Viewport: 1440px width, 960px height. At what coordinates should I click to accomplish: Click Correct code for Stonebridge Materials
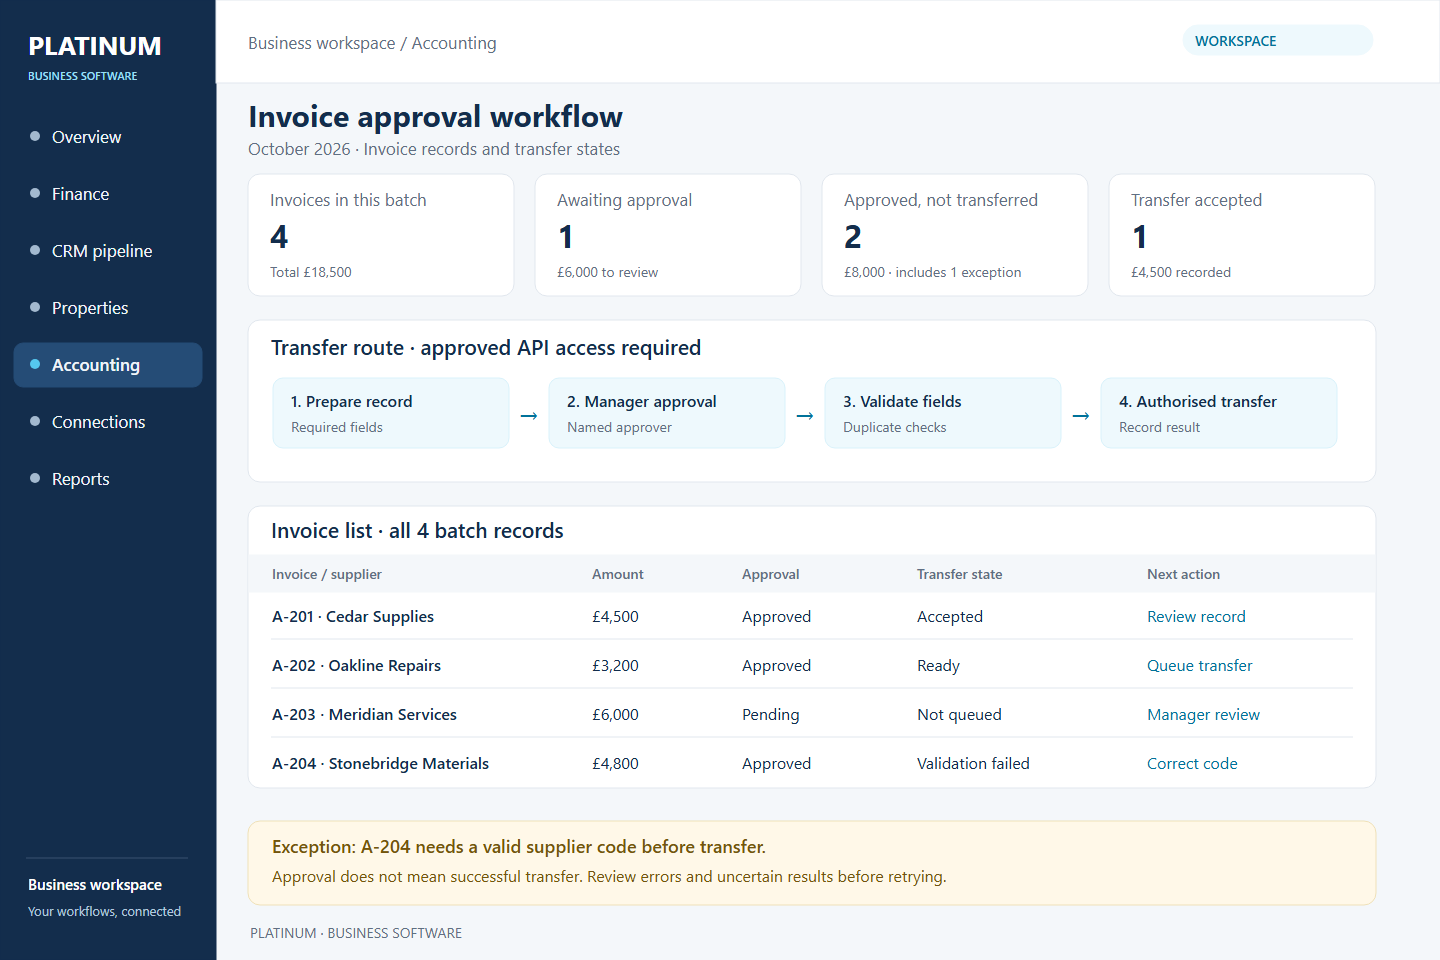1192,764
